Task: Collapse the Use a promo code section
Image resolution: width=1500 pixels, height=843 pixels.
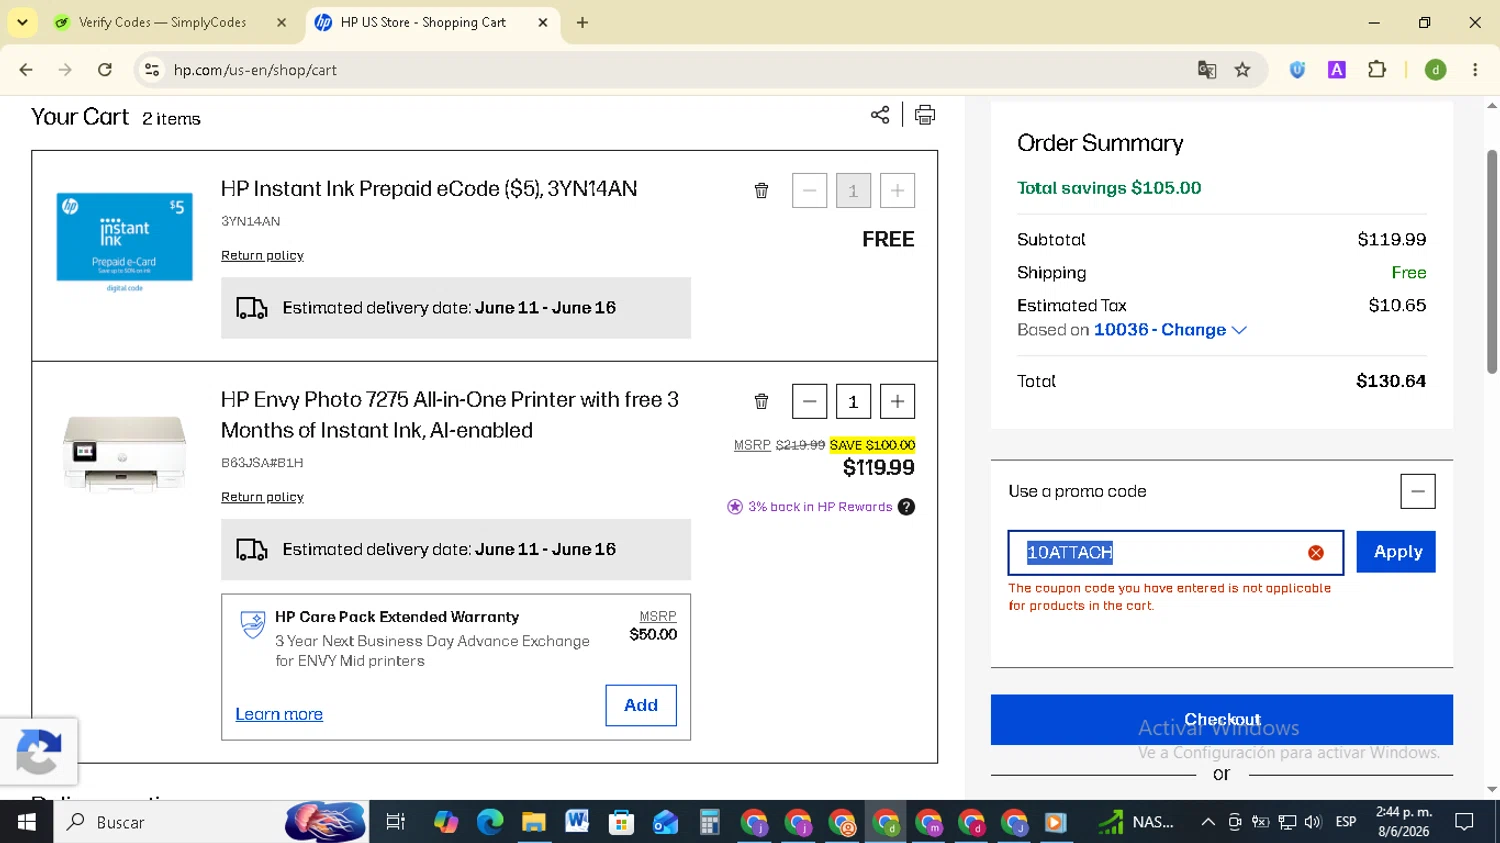Action: pos(1417,491)
